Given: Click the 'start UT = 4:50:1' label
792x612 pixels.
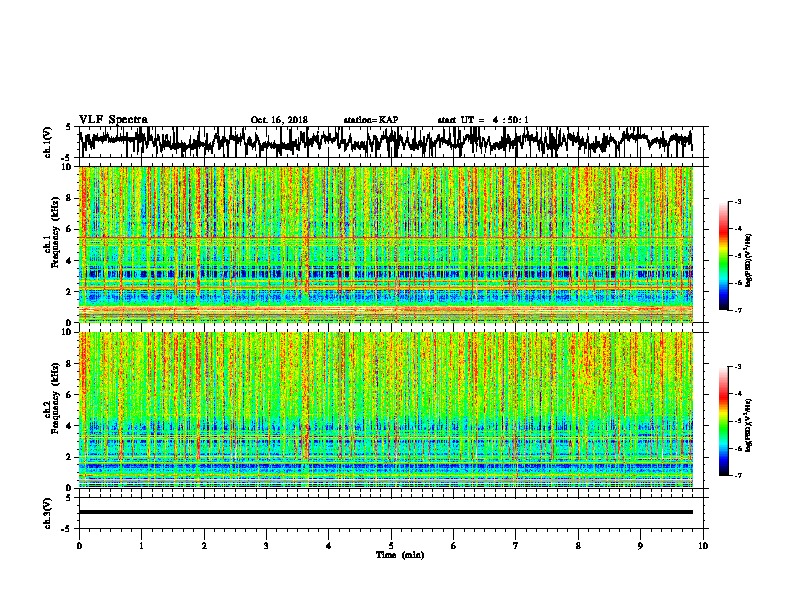Looking at the screenshot, I should [483, 120].
